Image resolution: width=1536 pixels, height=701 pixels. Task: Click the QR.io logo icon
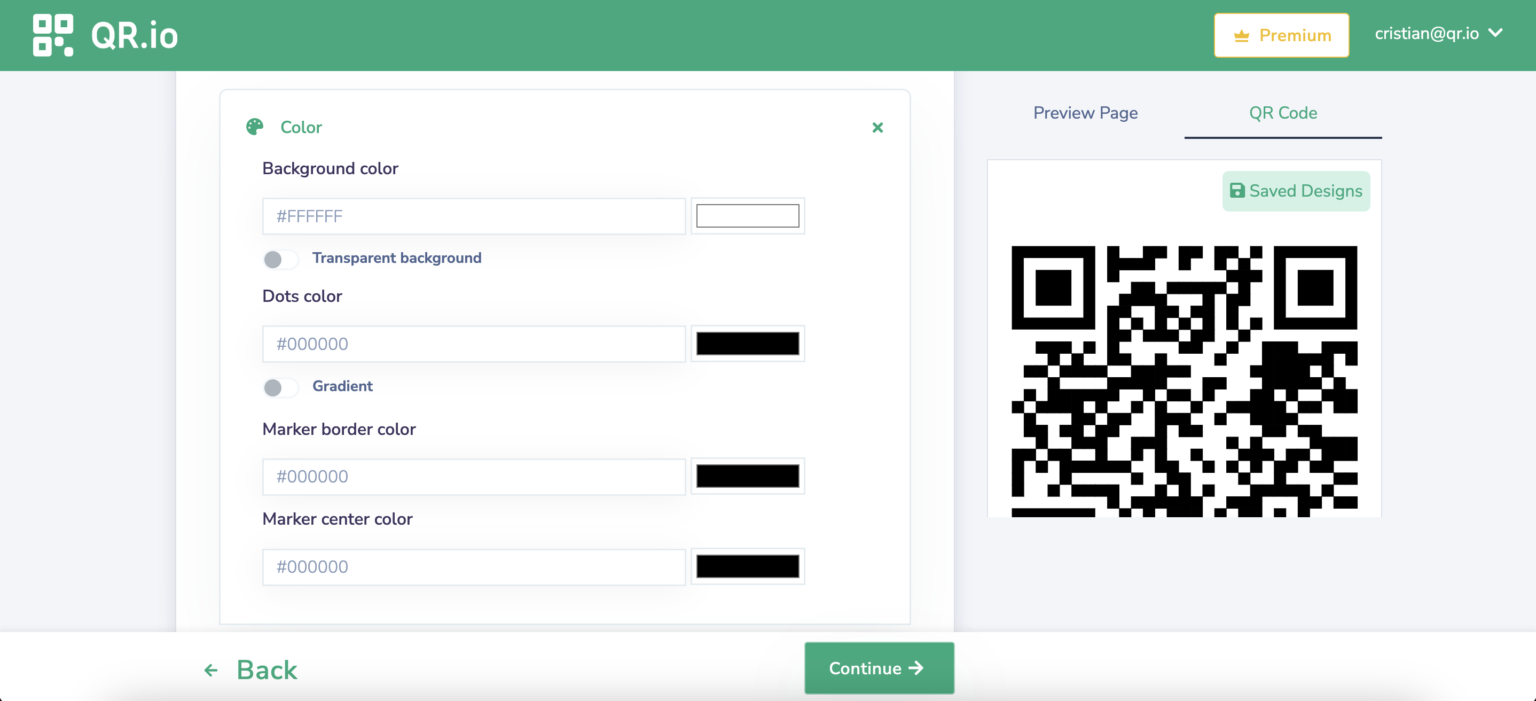coord(52,34)
